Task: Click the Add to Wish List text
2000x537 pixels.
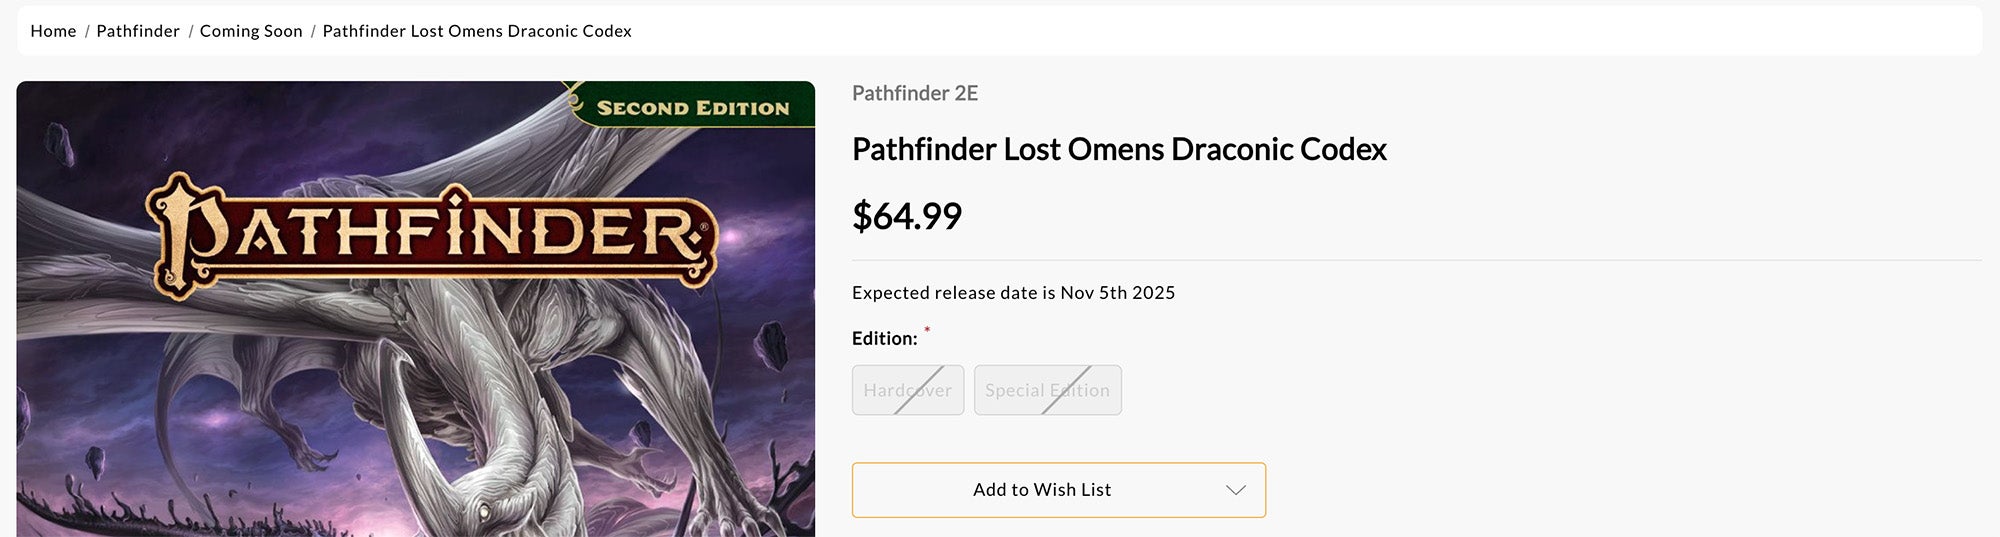Action: tap(1042, 490)
